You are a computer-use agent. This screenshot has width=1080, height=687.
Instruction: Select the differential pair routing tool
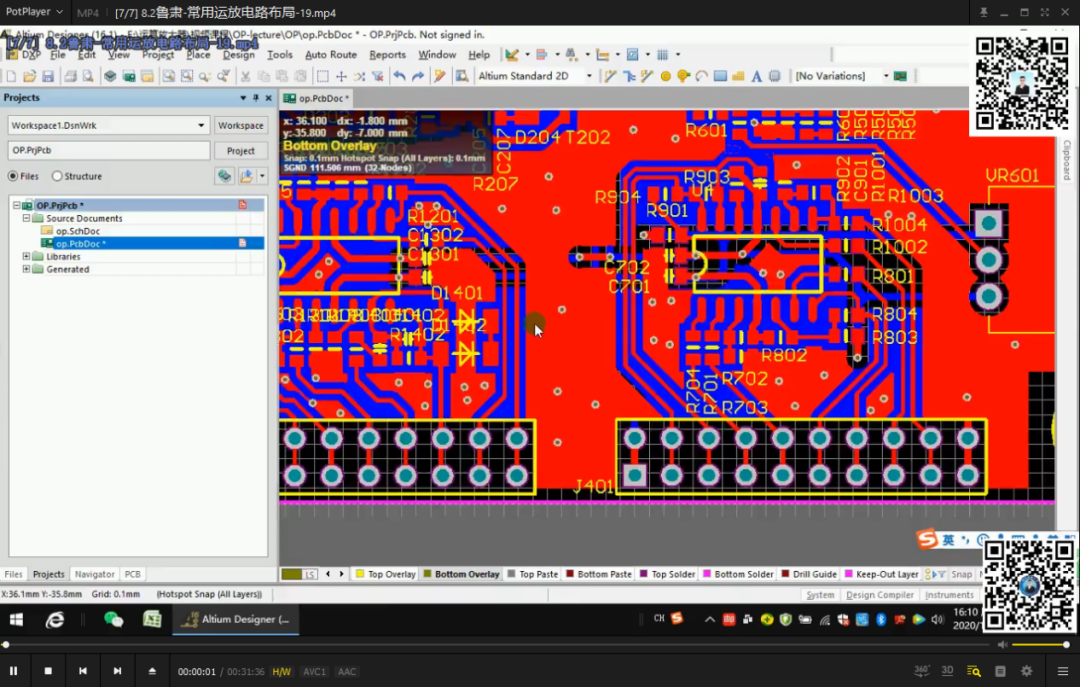pos(647,76)
